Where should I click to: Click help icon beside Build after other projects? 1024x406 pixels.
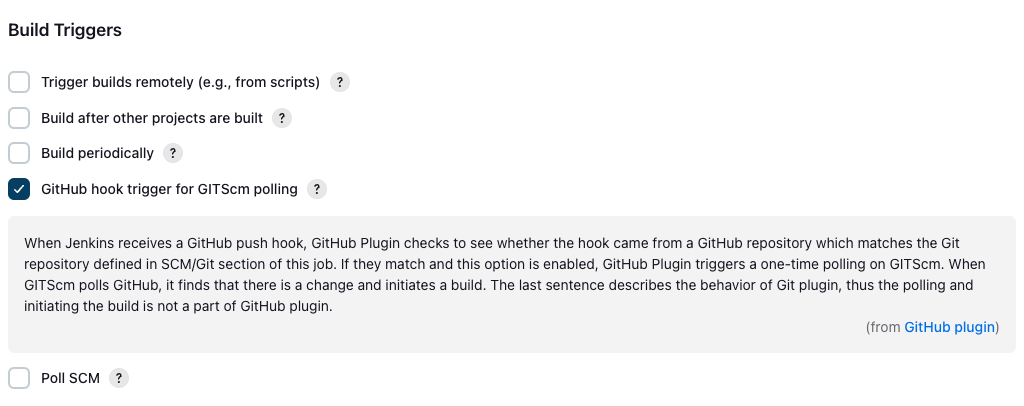point(283,118)
